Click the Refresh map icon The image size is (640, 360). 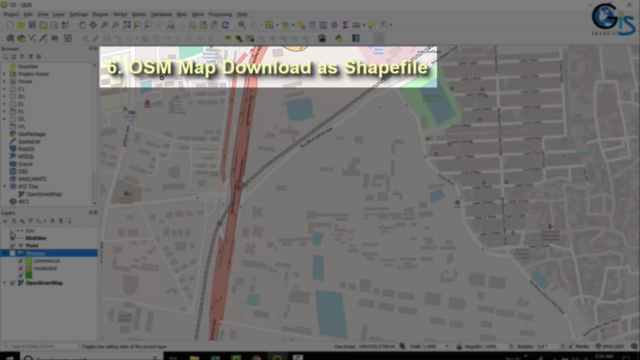pyautogui.click(x=225, y=25)
